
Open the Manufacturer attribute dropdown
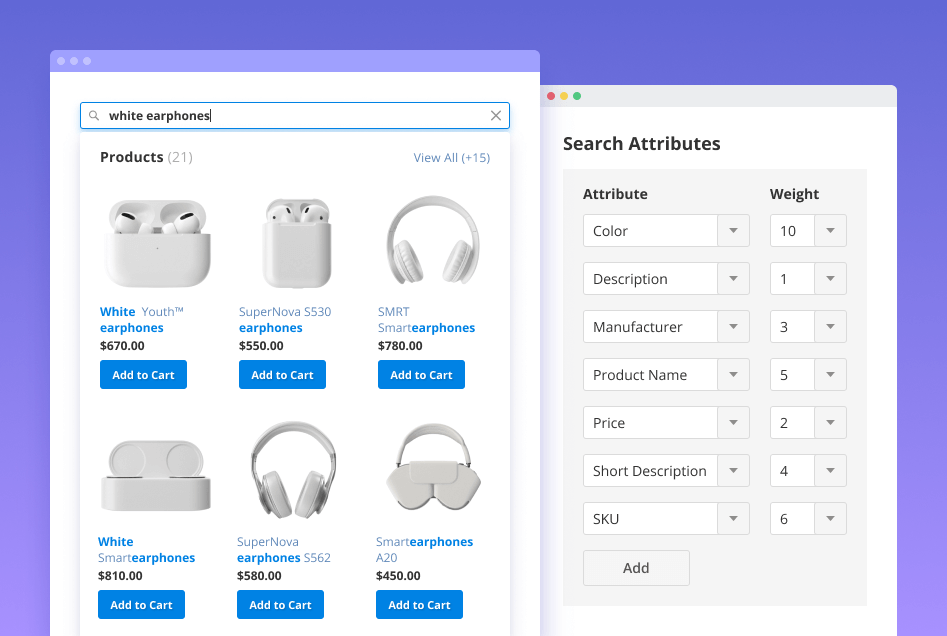(x=733, y=326)
